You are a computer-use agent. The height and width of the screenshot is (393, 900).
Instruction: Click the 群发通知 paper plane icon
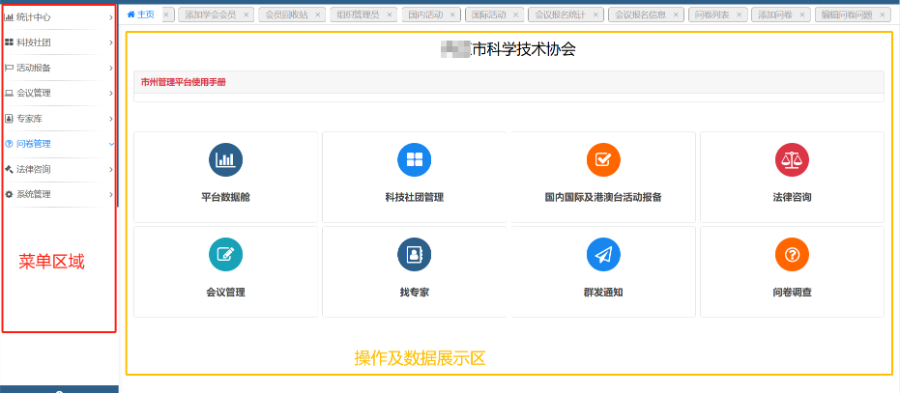[603, 255]
